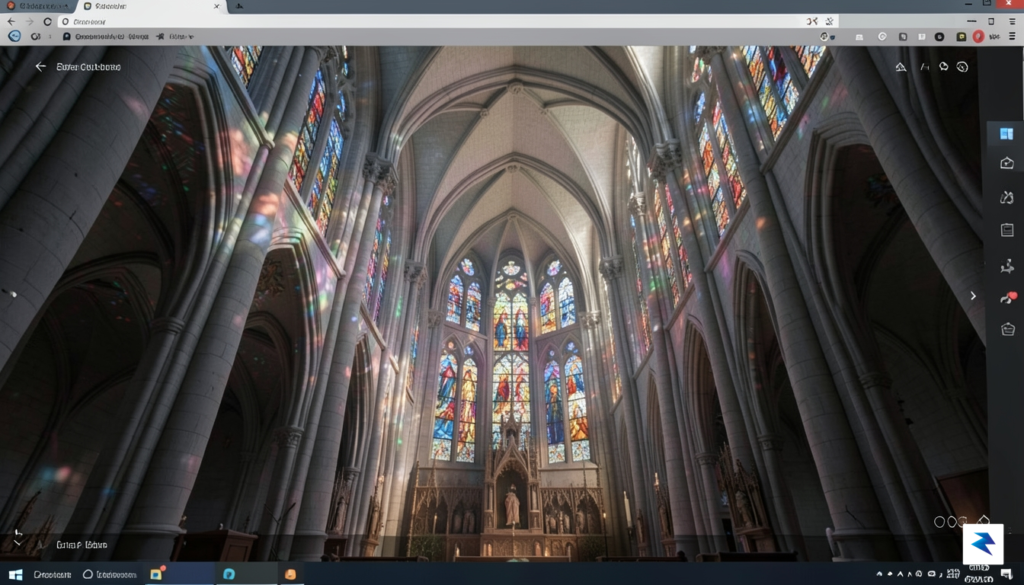1024x585 pixels.
Task: Open the sidebar icon with red notification dot
Action: click(1008, 298)
